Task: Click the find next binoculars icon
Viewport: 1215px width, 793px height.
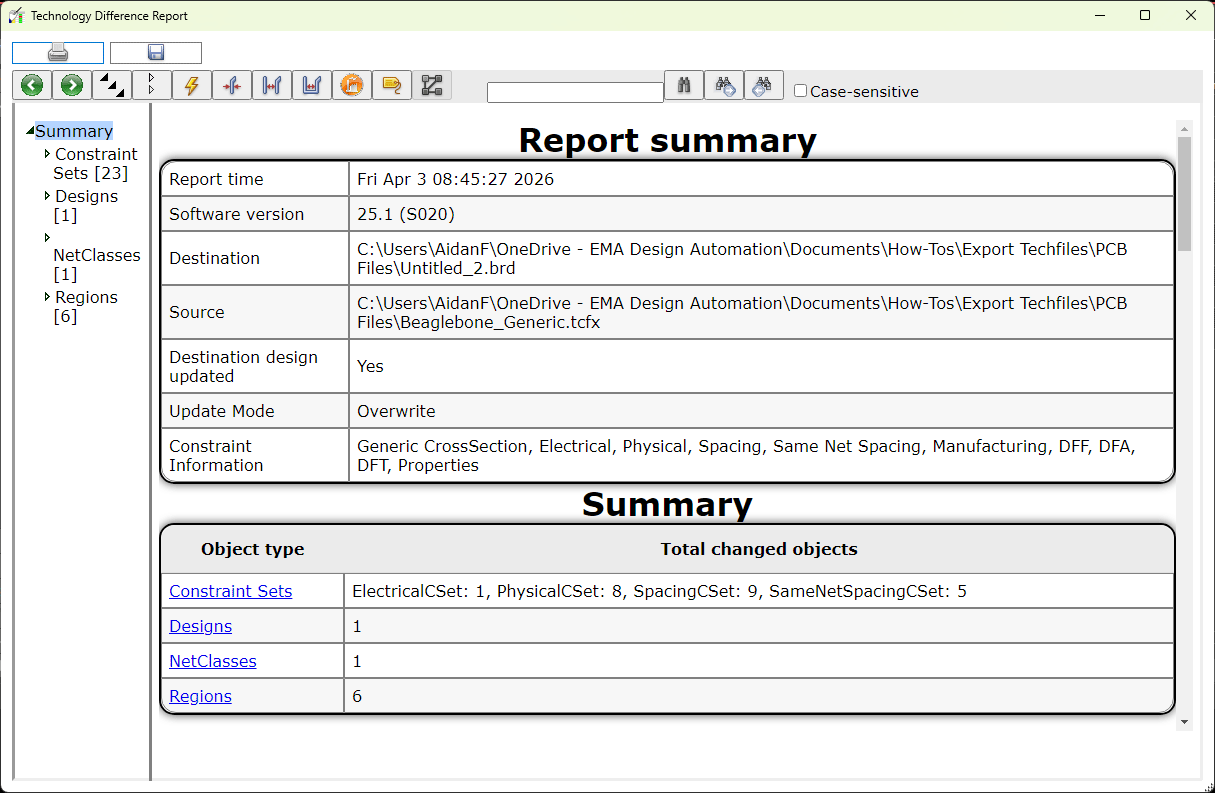Action: pyautogui.click(x=724, y=85)
